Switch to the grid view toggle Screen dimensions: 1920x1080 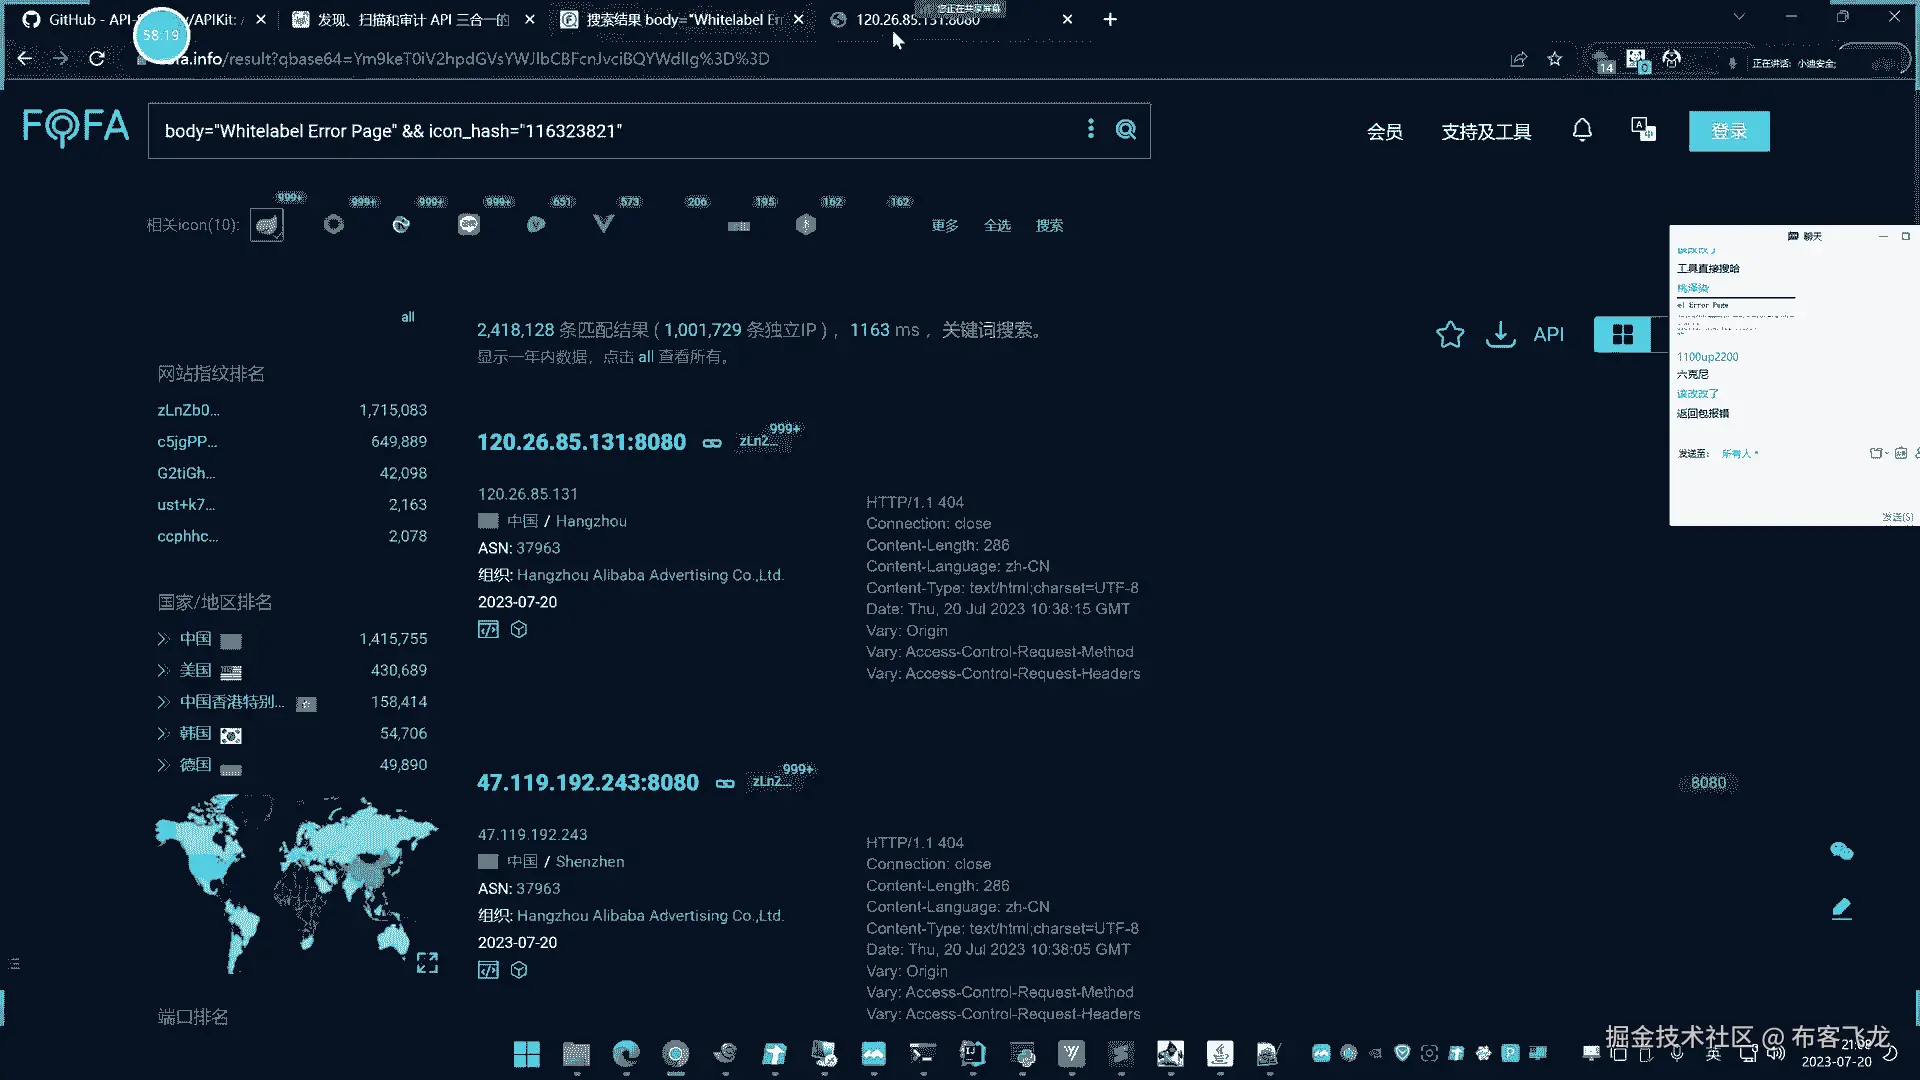point(1622,334)
